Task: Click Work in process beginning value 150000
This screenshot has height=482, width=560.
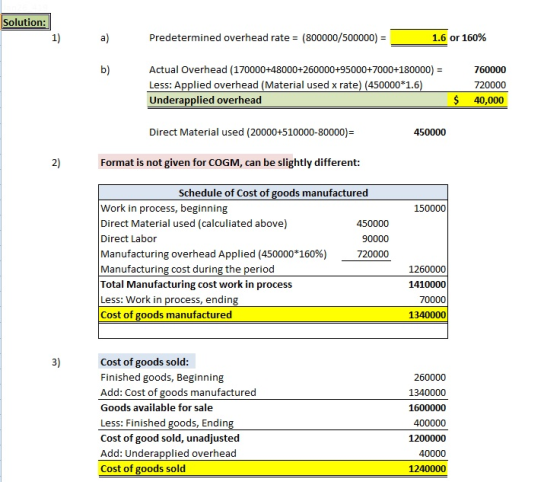Action: click(430, 209)
